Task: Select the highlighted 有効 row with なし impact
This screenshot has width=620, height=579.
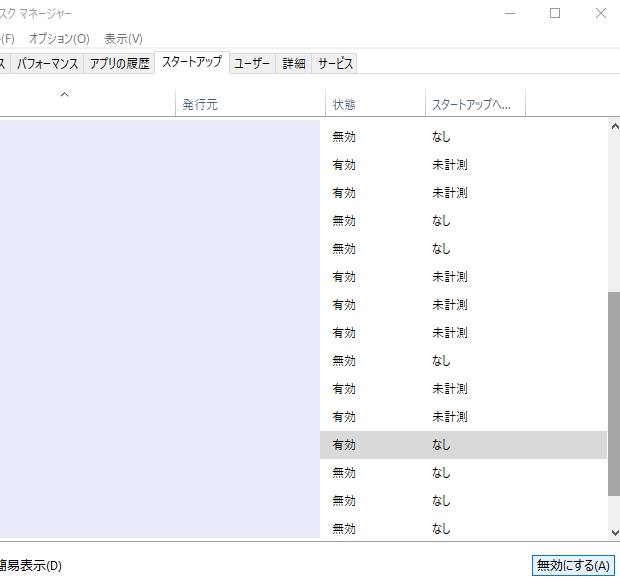Action: [x=462, y=444]
